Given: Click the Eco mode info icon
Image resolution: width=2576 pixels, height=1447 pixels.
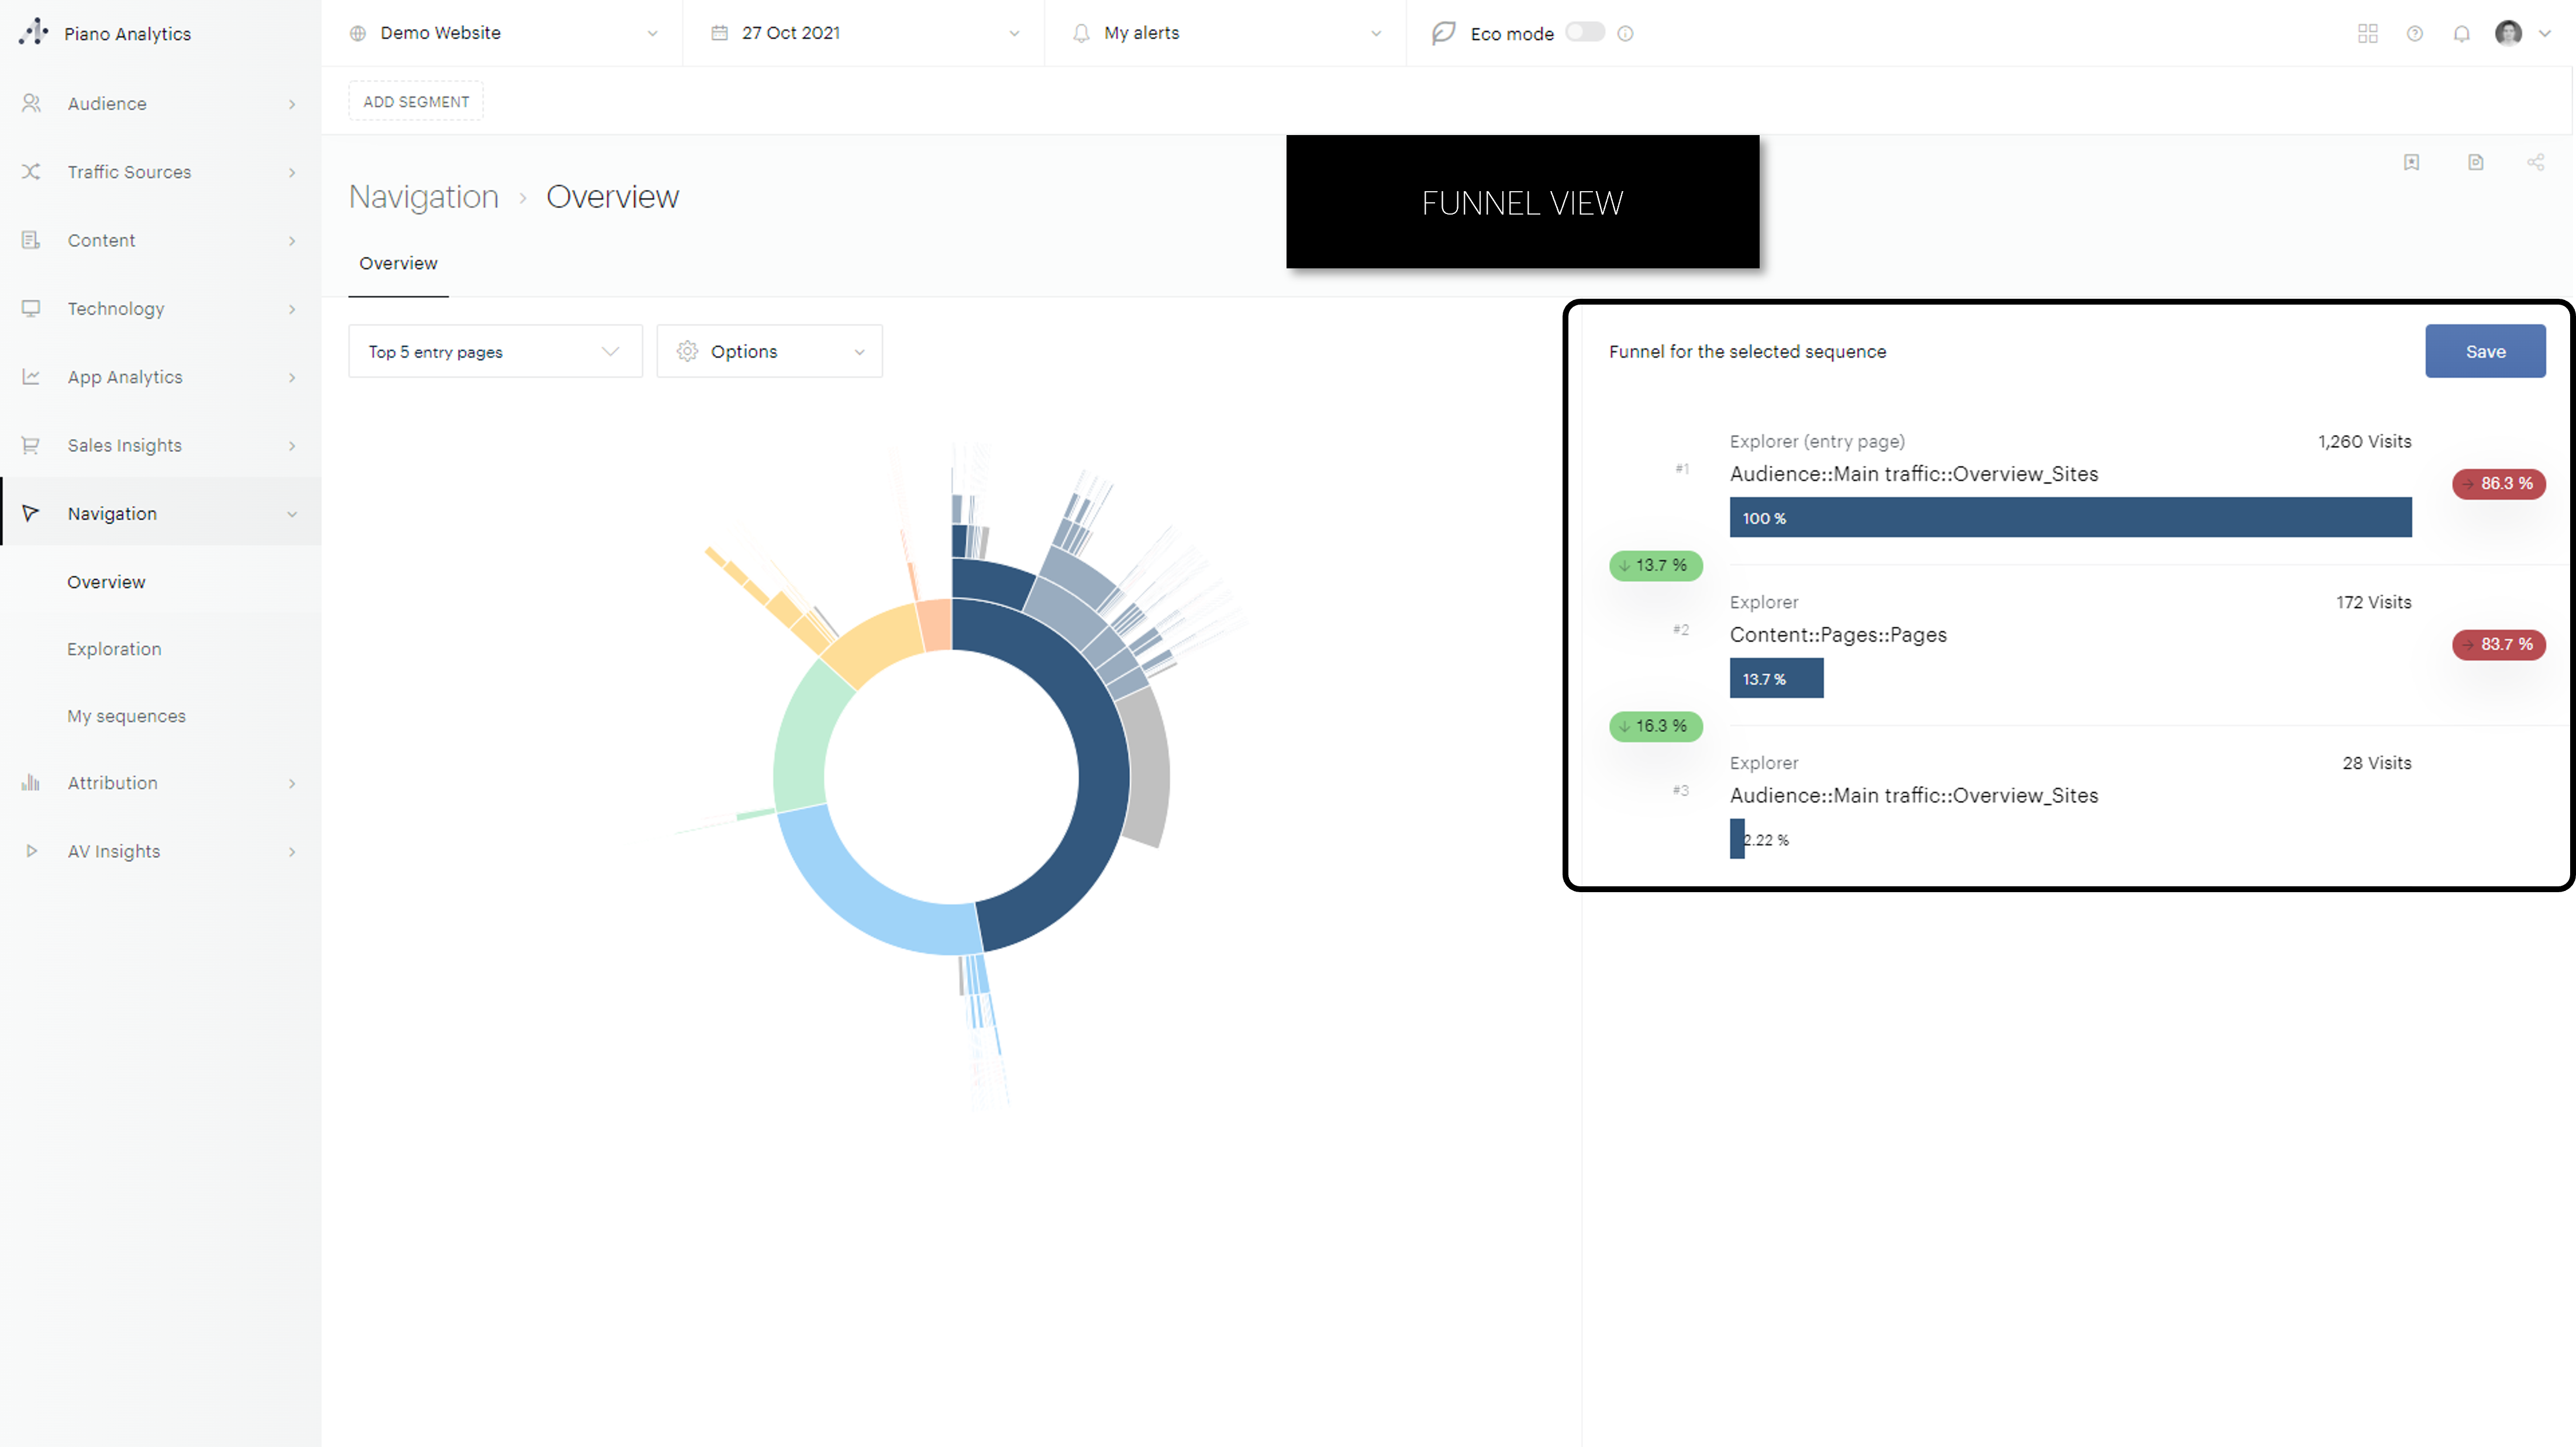Looking at the screenshot, I should click(1625, 33).
